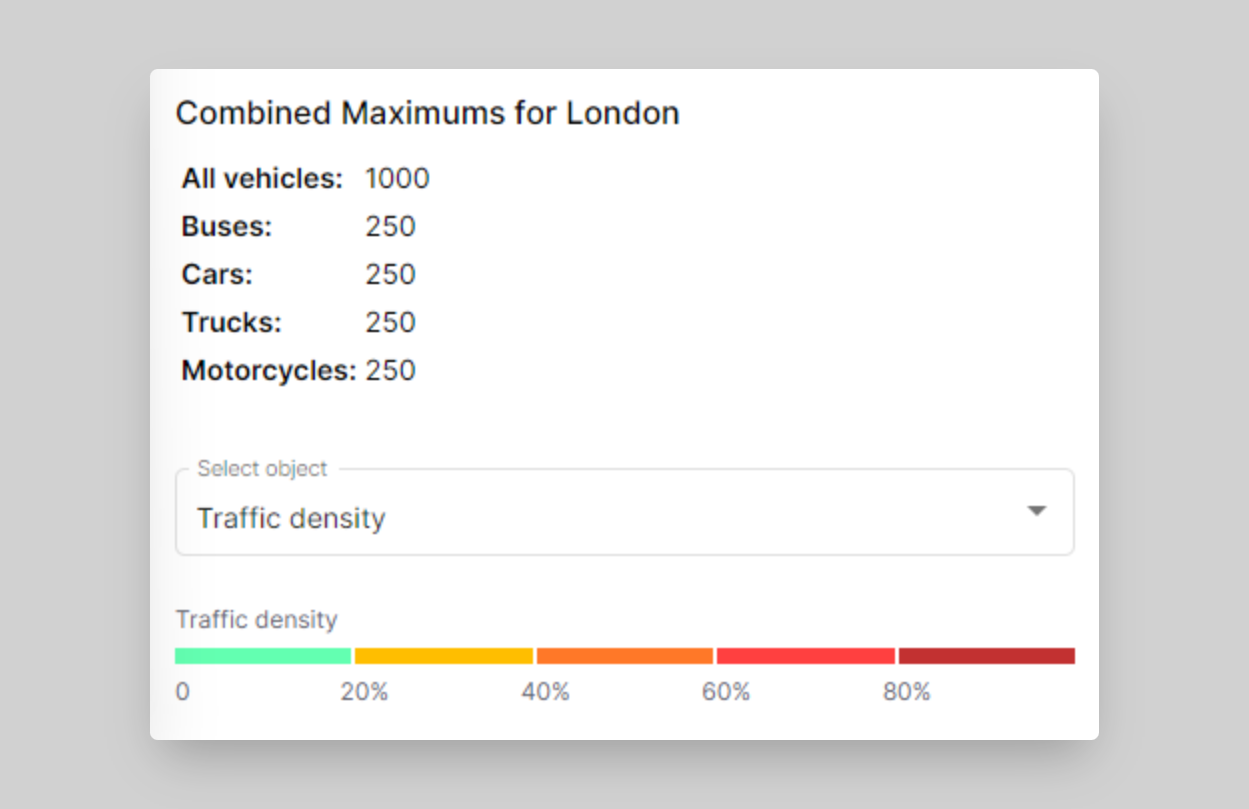
Task: Select the green segment of the density scale
Action: 263,655
